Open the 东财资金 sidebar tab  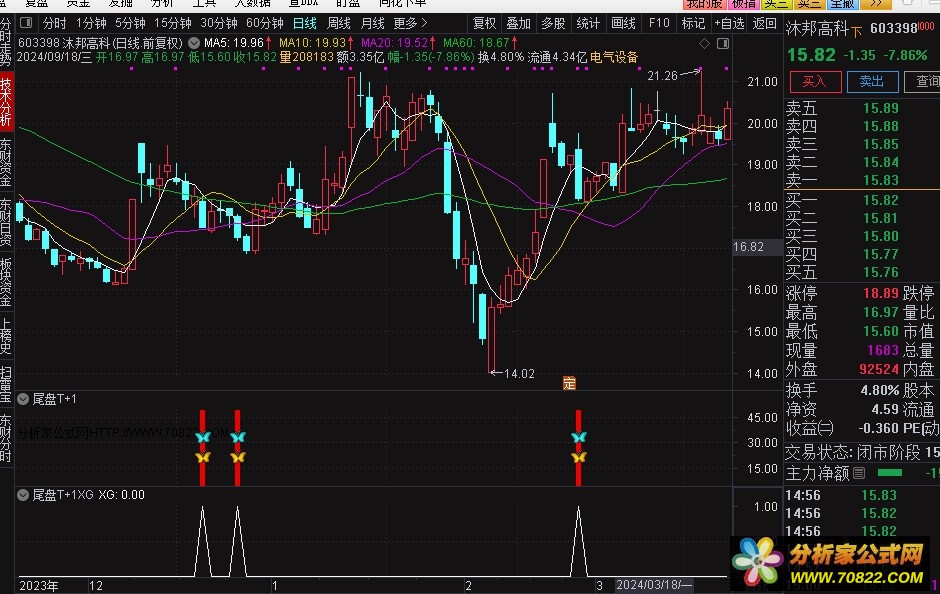[6, 162]
